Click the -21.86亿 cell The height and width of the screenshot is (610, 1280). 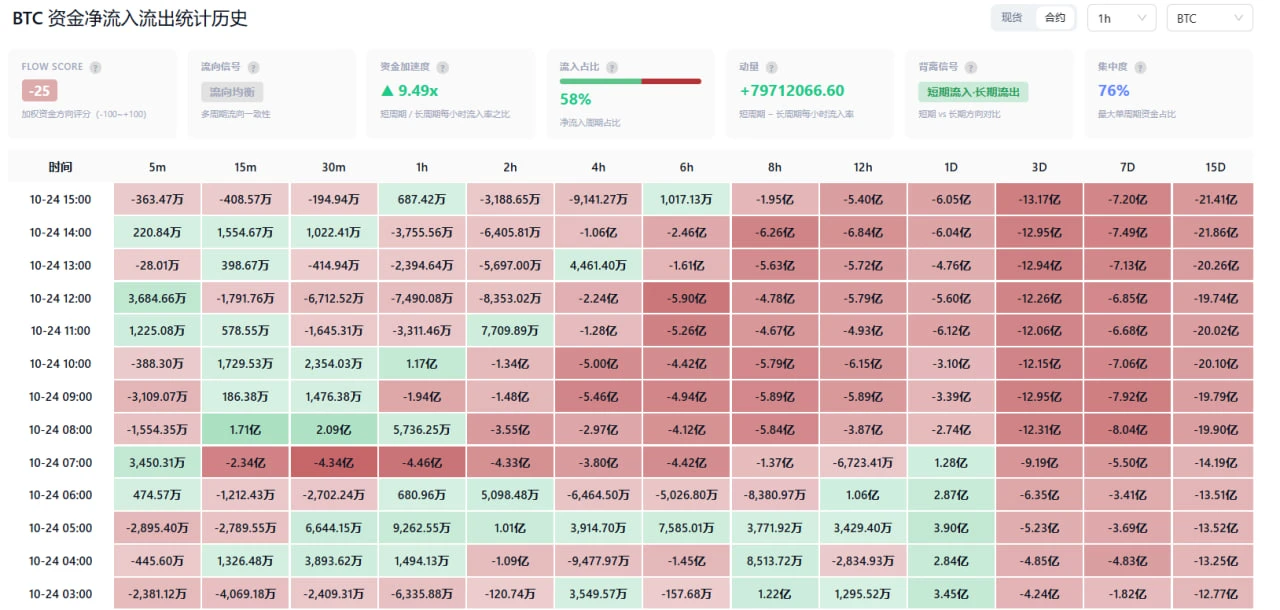click(1213, 233)
